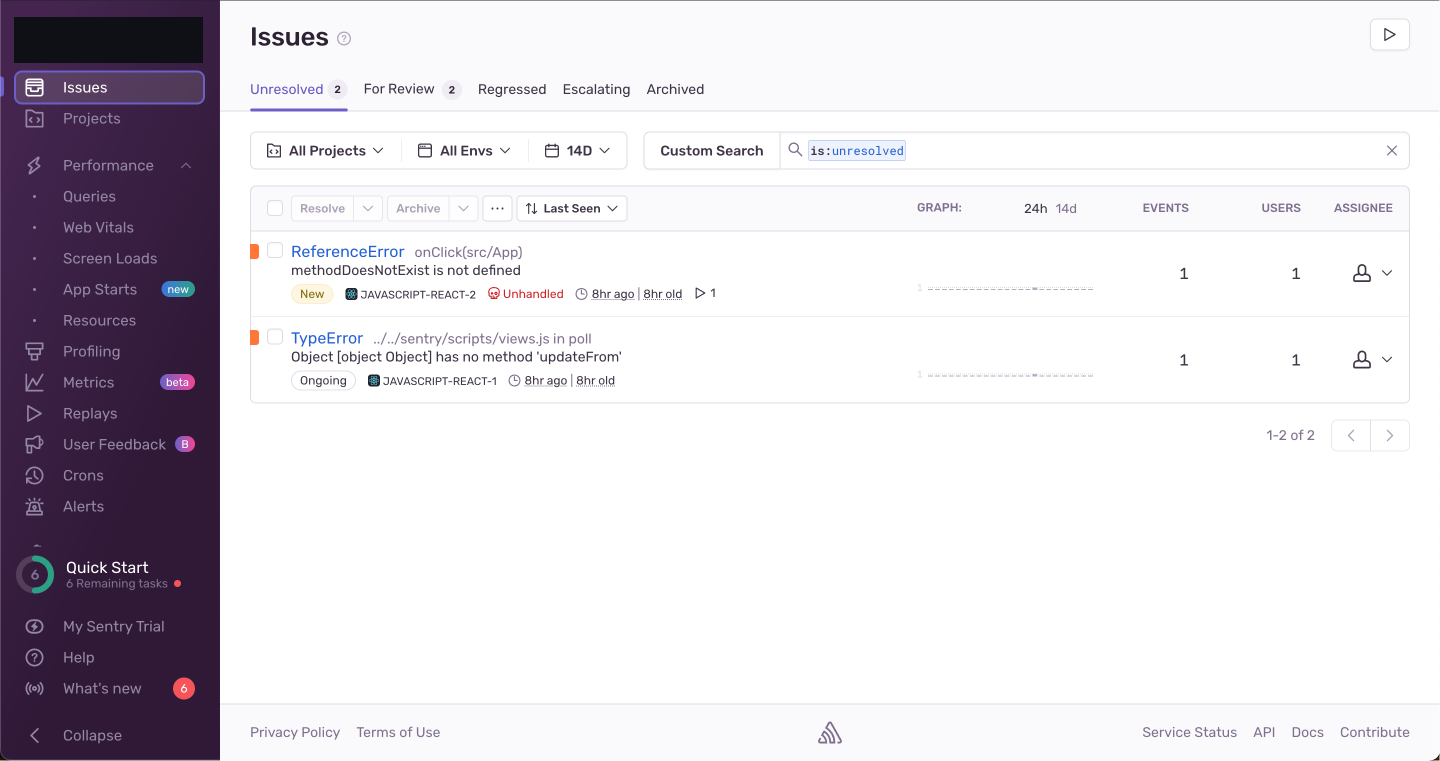The width and height of the screenshot is (1440, 761).
Task: Click the Archive button
Action: click(418, 208)
